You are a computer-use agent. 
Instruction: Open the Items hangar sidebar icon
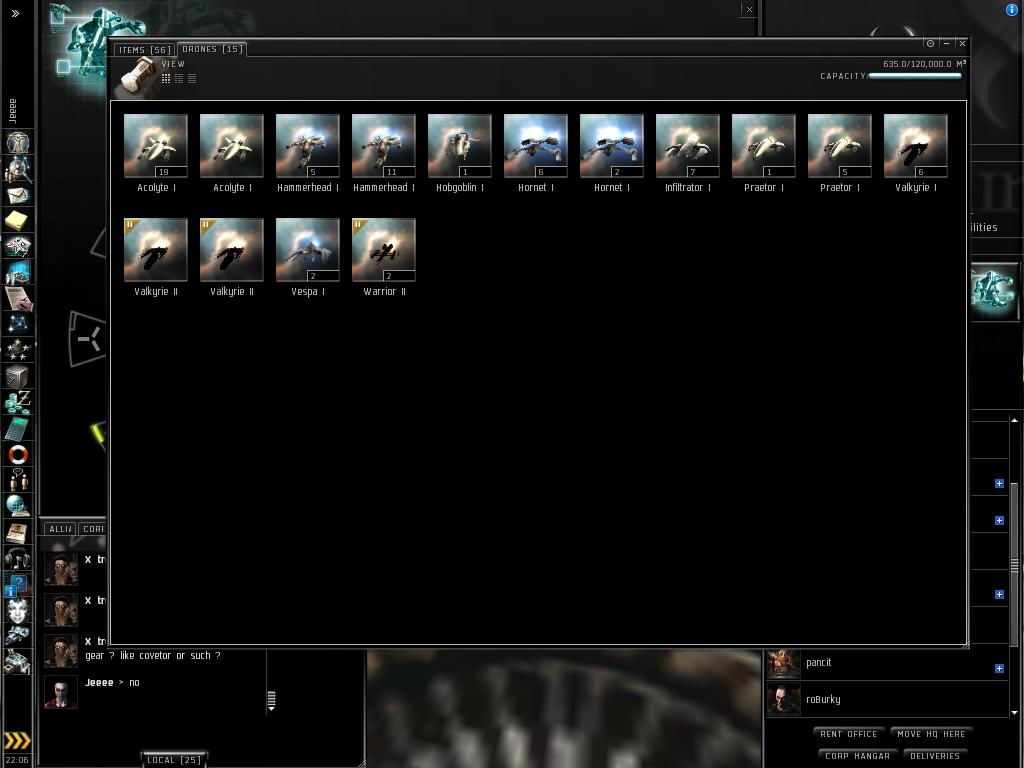point(18,662)
